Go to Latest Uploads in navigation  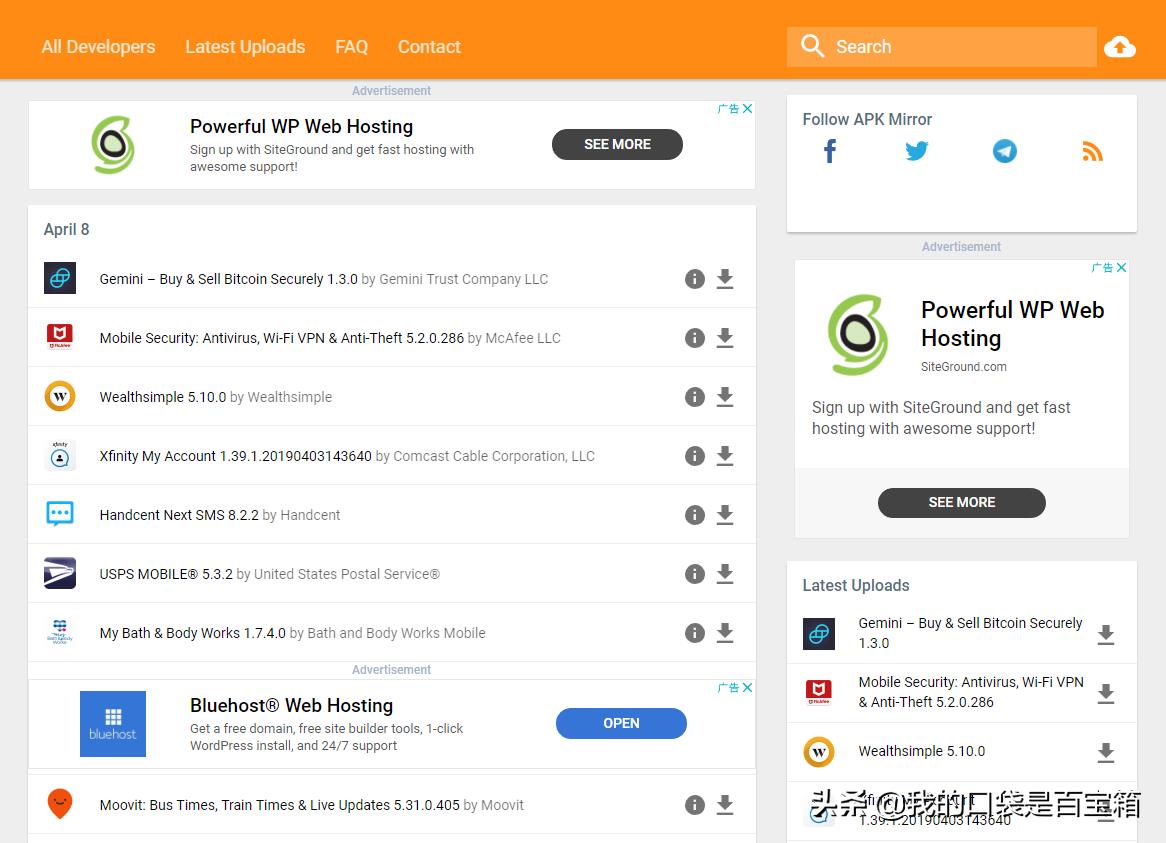coord(245,47)
